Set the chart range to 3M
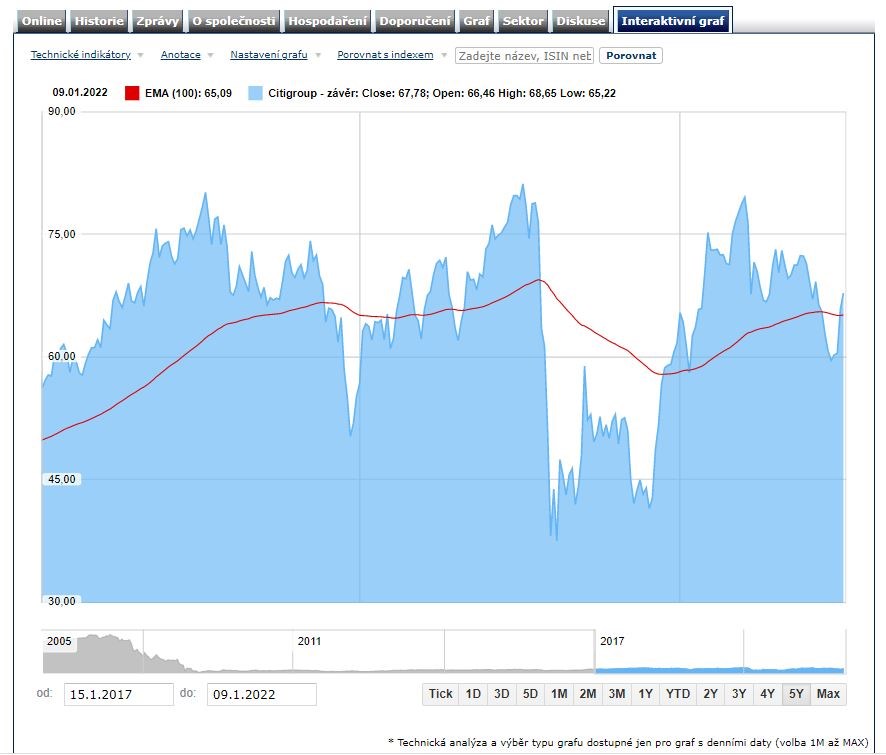 (x=617, y=694)
